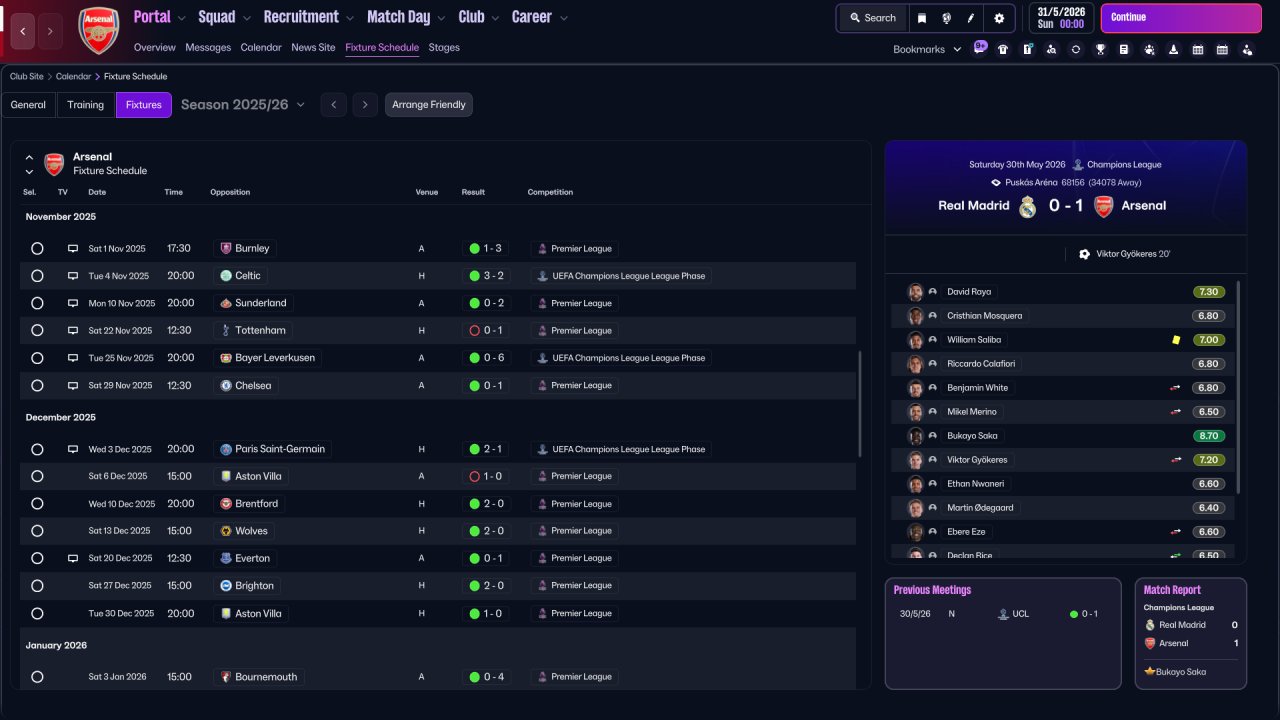
Task: Click the Real Madrid crest in match panel
Action: tap(1028, 206)
